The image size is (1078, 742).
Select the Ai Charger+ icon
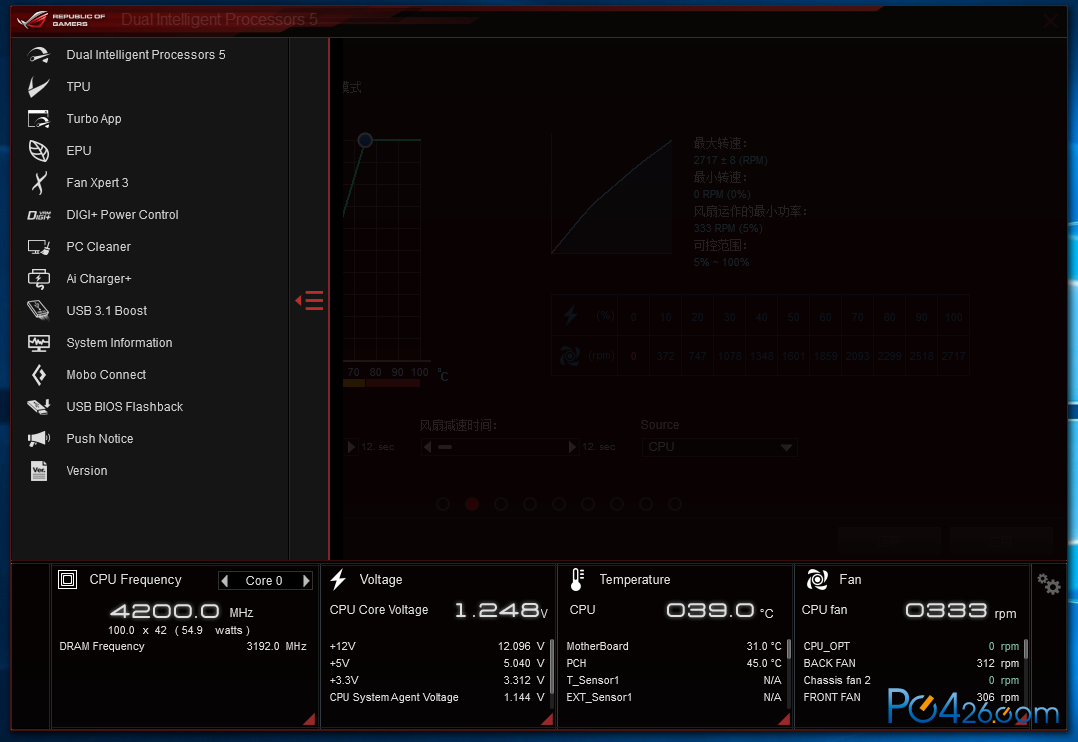point(38,279)
